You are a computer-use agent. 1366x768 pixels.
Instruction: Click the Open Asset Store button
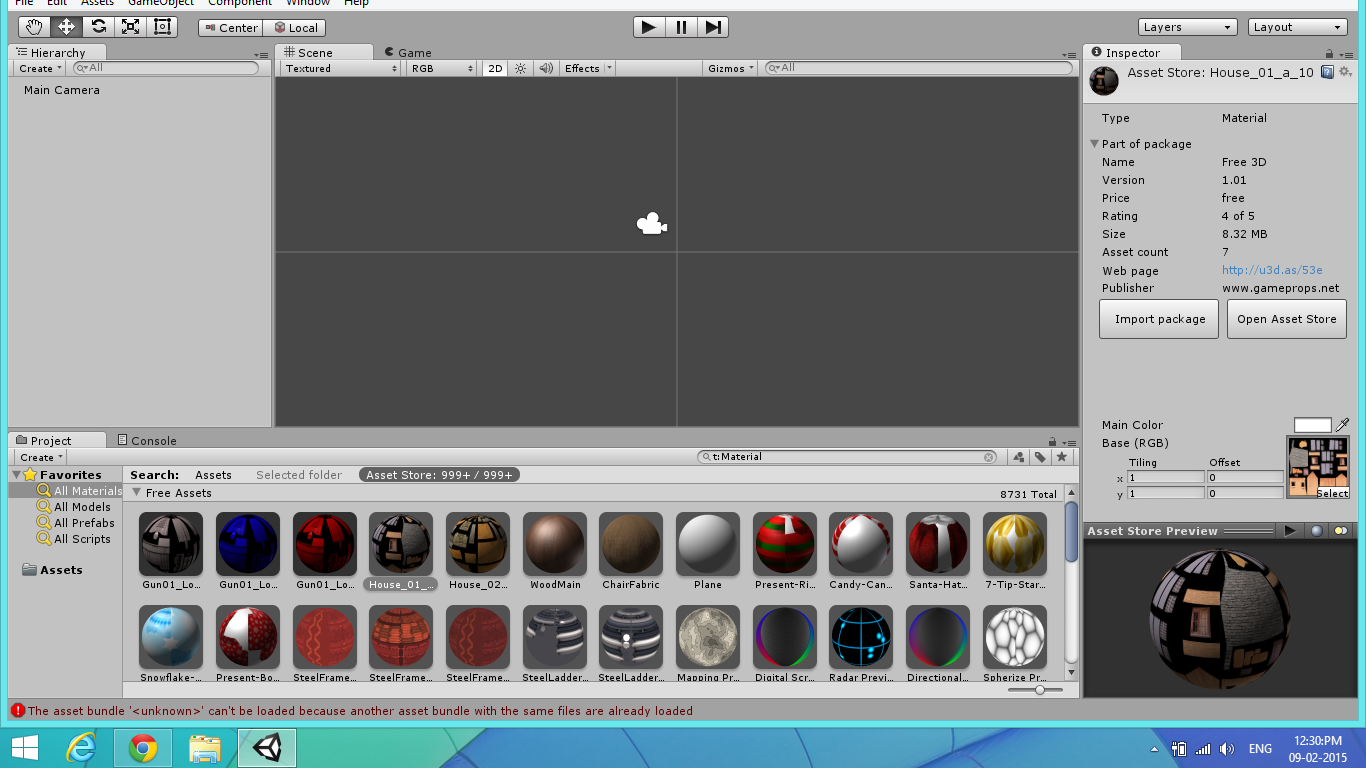pos(1287,319)
